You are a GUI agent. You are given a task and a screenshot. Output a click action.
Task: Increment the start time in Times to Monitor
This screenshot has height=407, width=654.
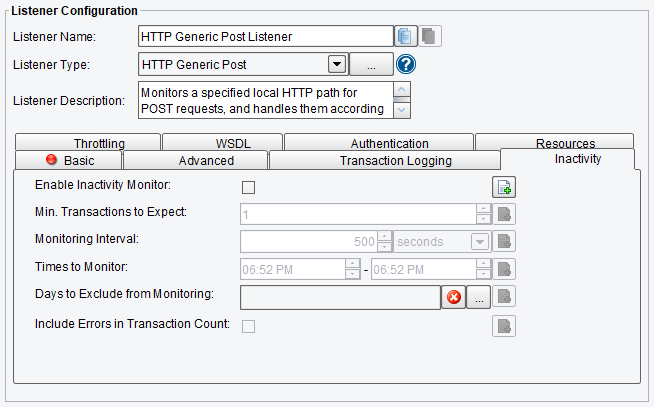[352, 264]
